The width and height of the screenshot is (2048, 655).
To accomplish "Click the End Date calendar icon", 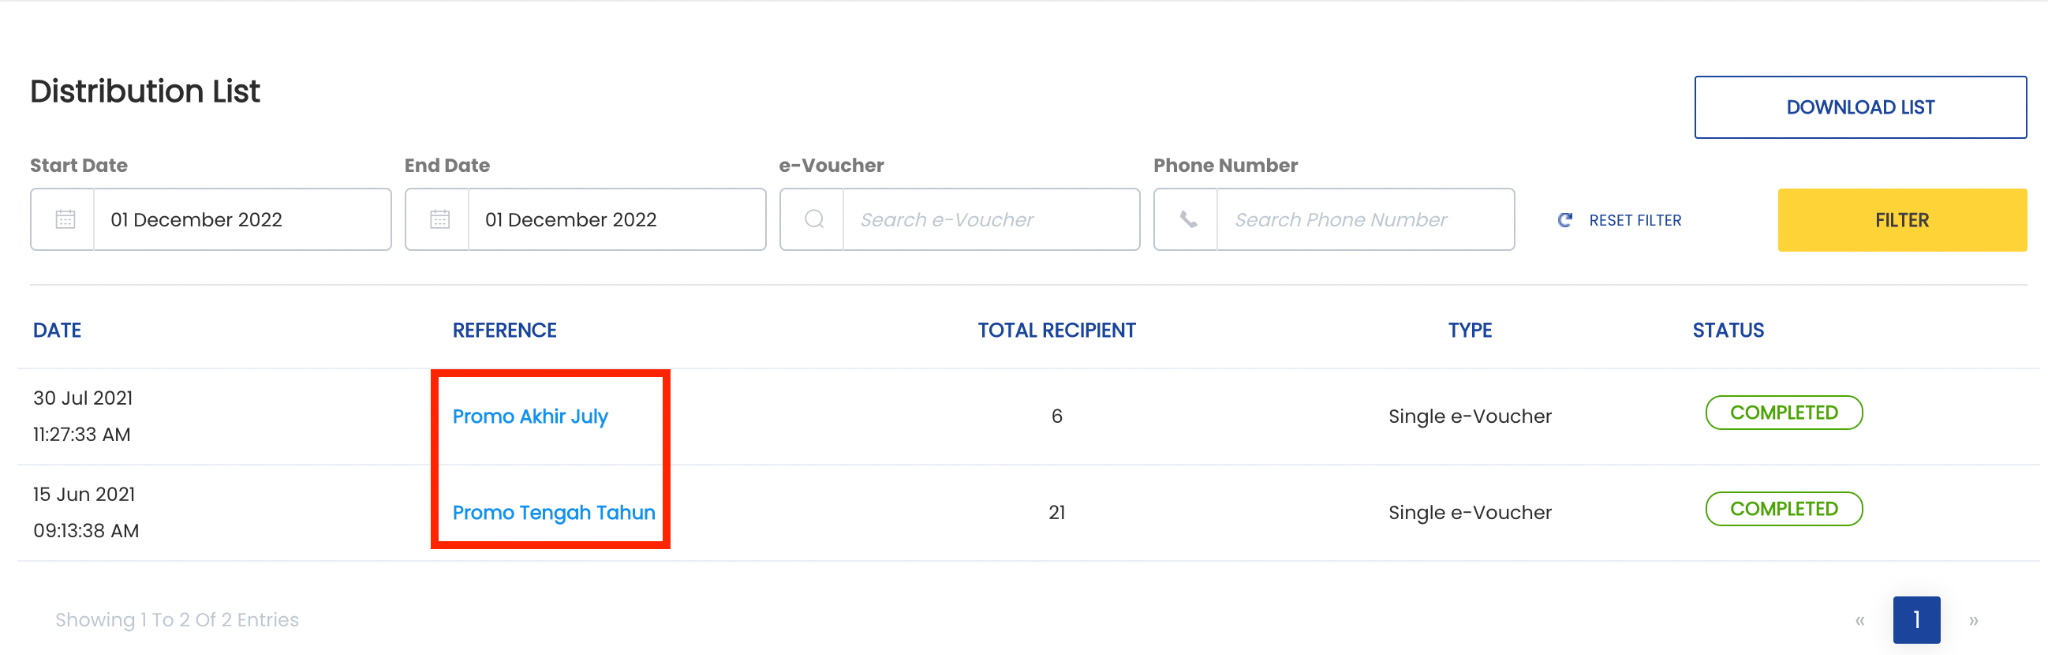I will coord(440,219).
